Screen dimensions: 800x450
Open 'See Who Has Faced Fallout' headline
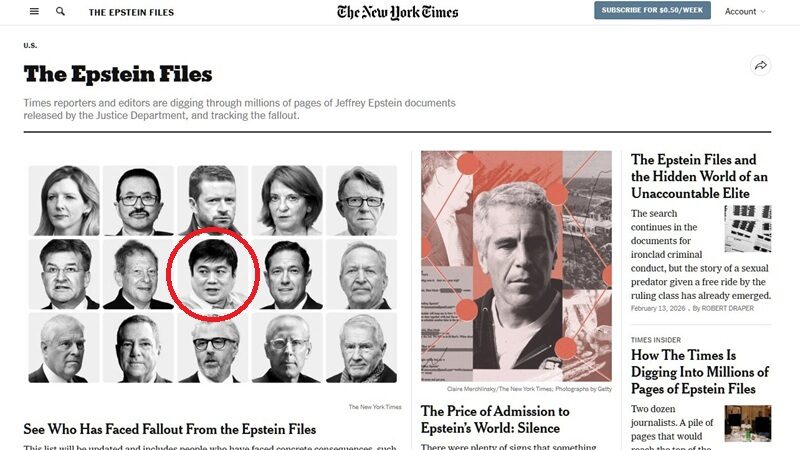pos(170,429)
